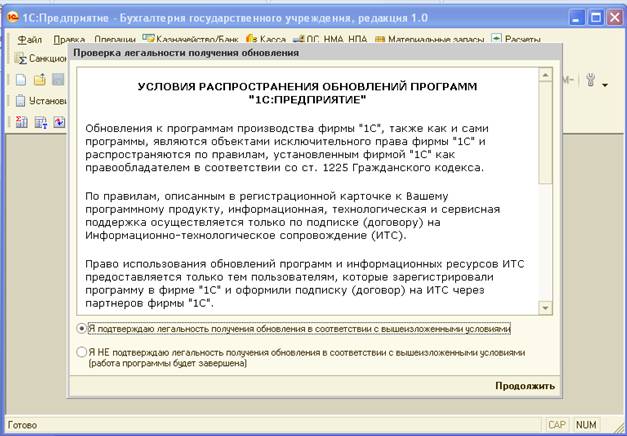Click the scrollbar down arrow in license text
The height and width of the screenshot is (436, 627).
point(545,308)
